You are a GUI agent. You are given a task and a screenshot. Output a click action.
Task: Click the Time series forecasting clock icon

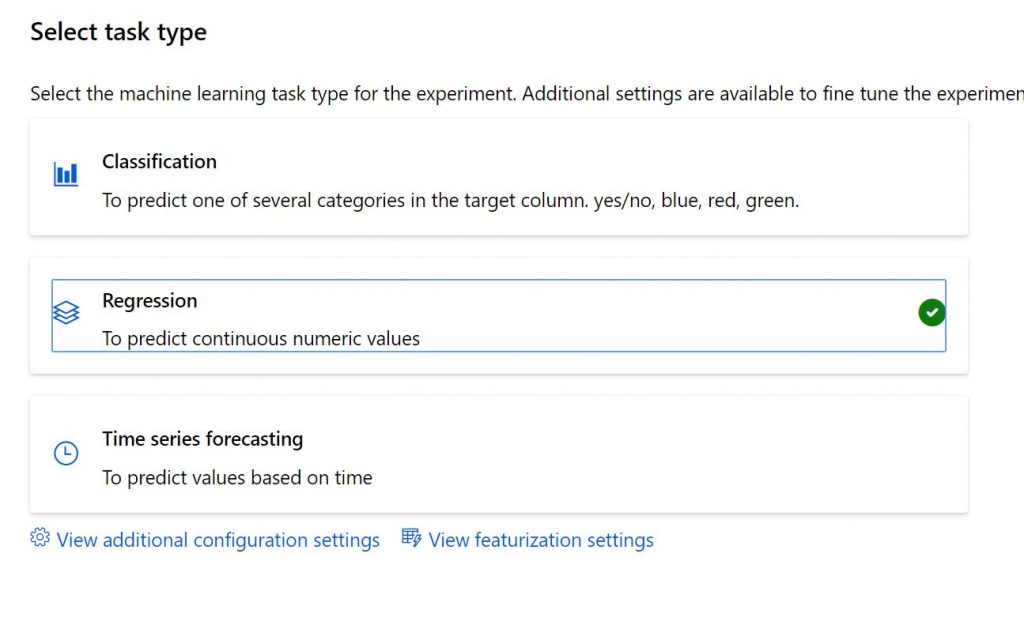tap(66, 453)
